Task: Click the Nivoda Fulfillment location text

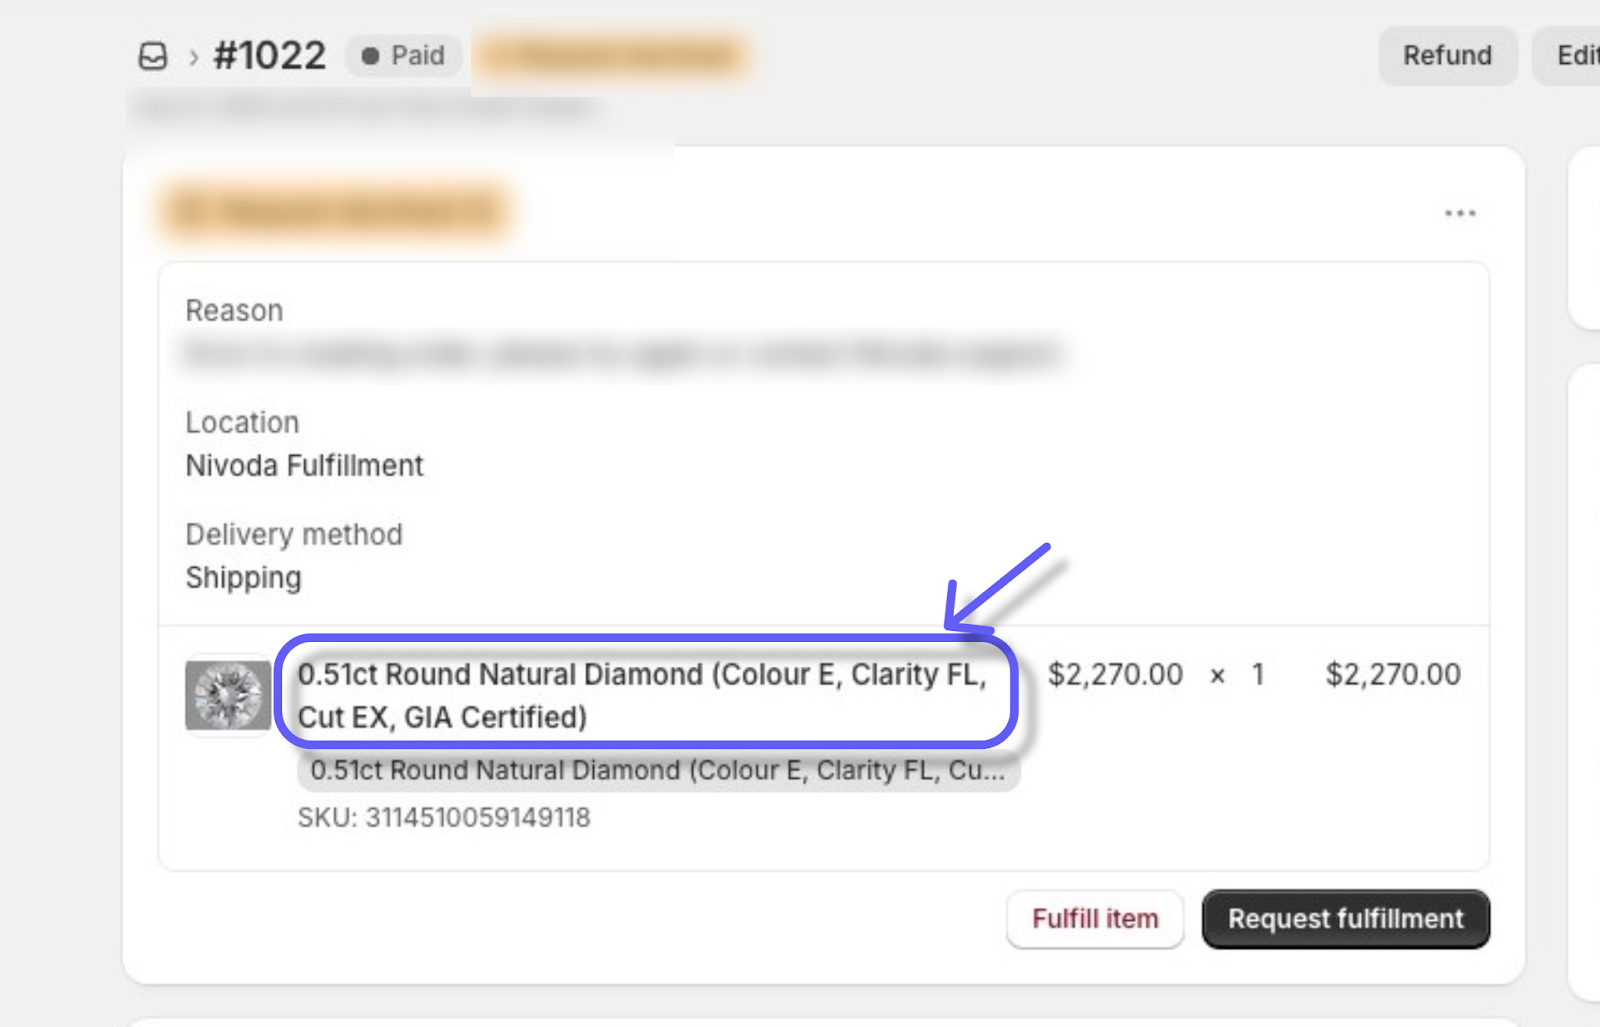Action: coord(305,465)
